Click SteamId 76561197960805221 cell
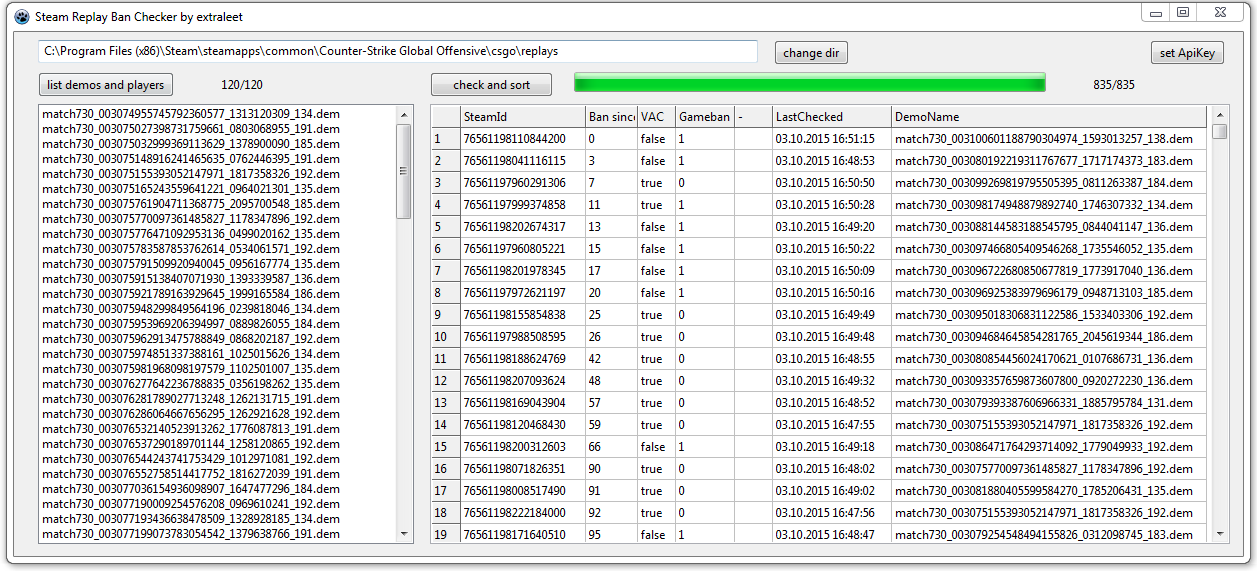The image size is (1257, 571). coord(523,249)
